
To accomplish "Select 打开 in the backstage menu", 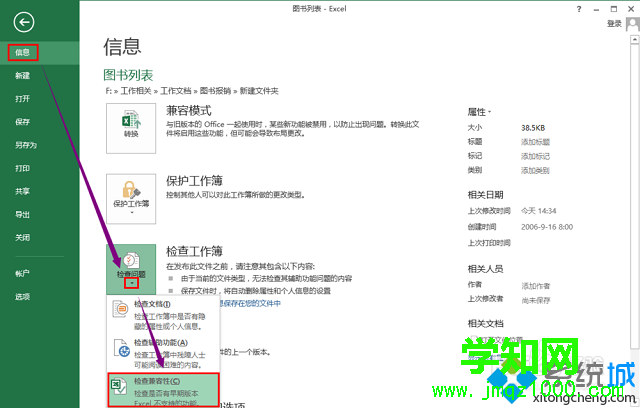I will coord(23,99).
